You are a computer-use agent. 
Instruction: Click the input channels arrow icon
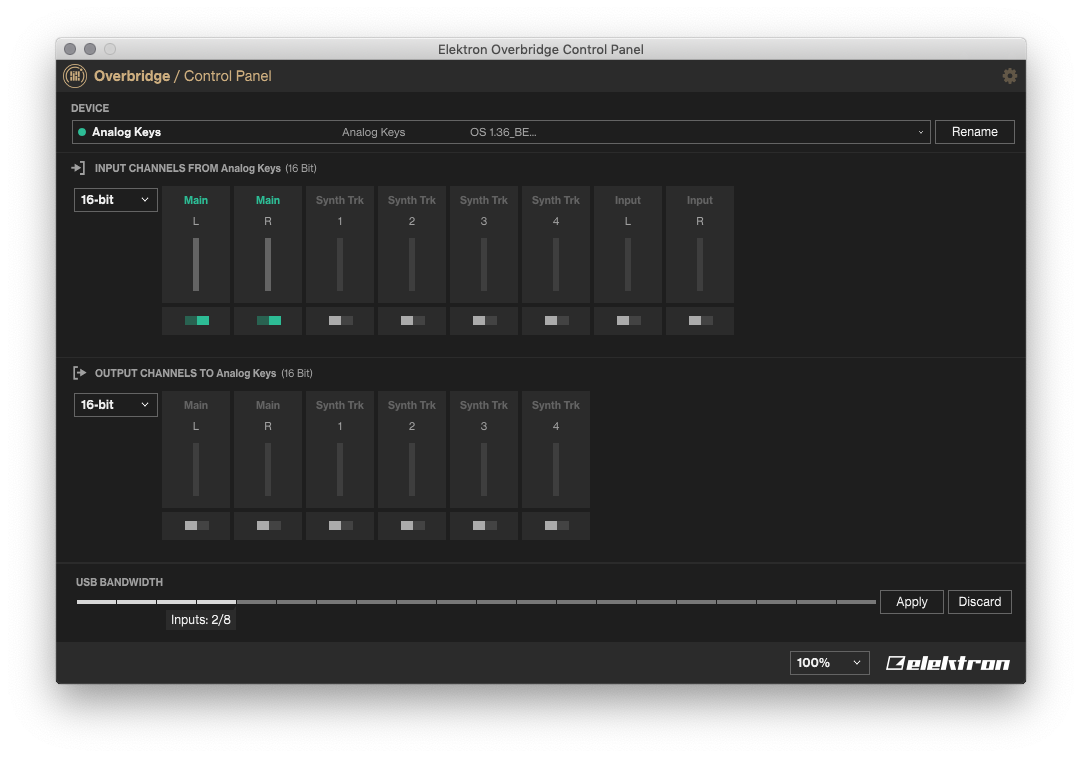tap(78, 168)
